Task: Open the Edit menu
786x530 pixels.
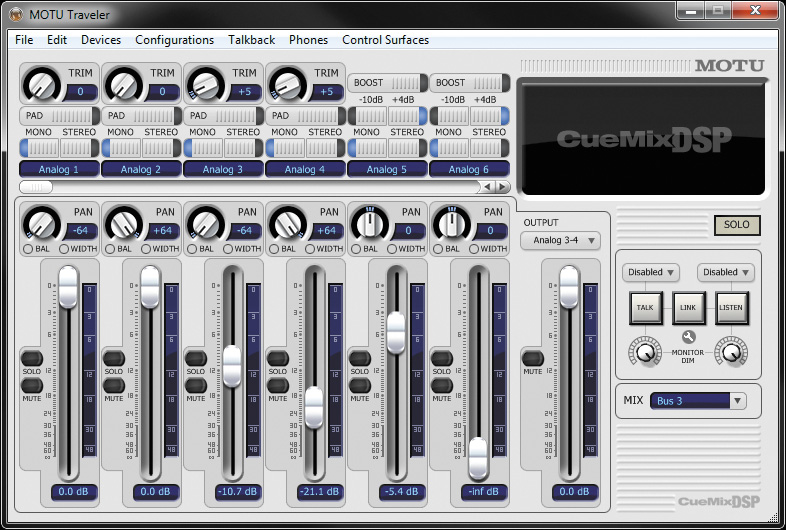Action: pos(57,40)
